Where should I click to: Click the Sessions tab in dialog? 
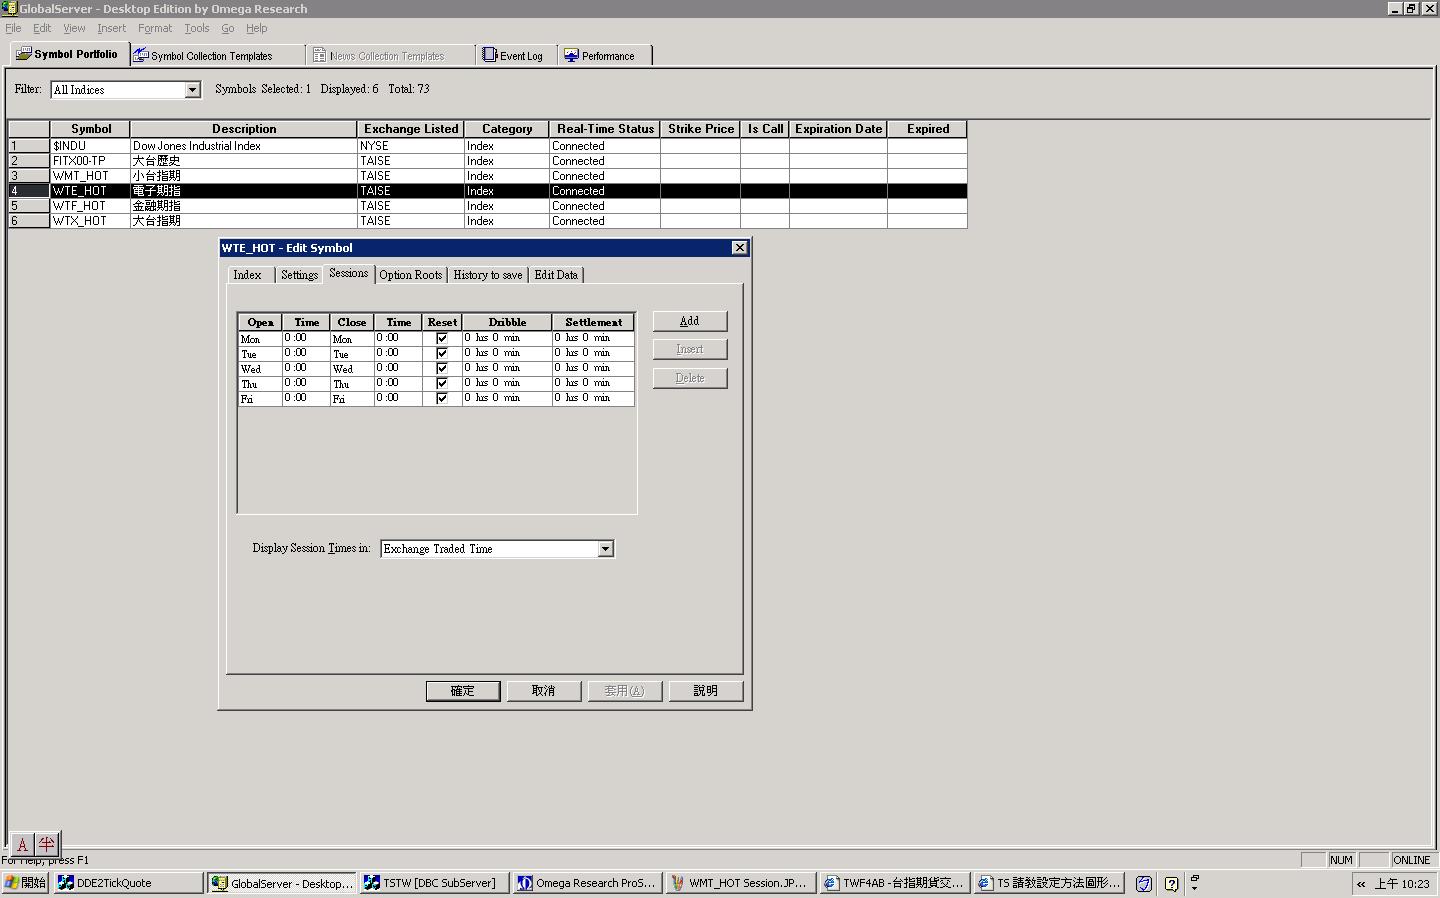coord(349,273)
